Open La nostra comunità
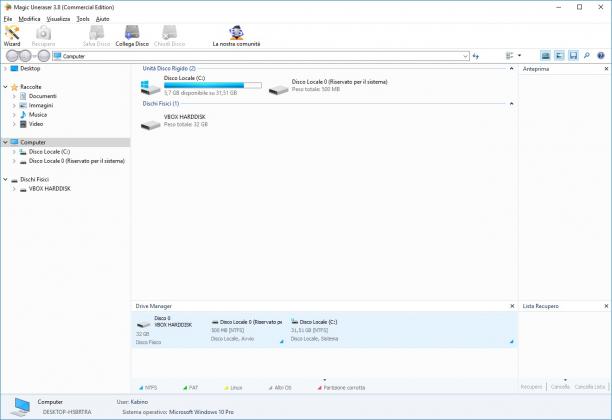612x420 pixels. click(x=236, y=36)
